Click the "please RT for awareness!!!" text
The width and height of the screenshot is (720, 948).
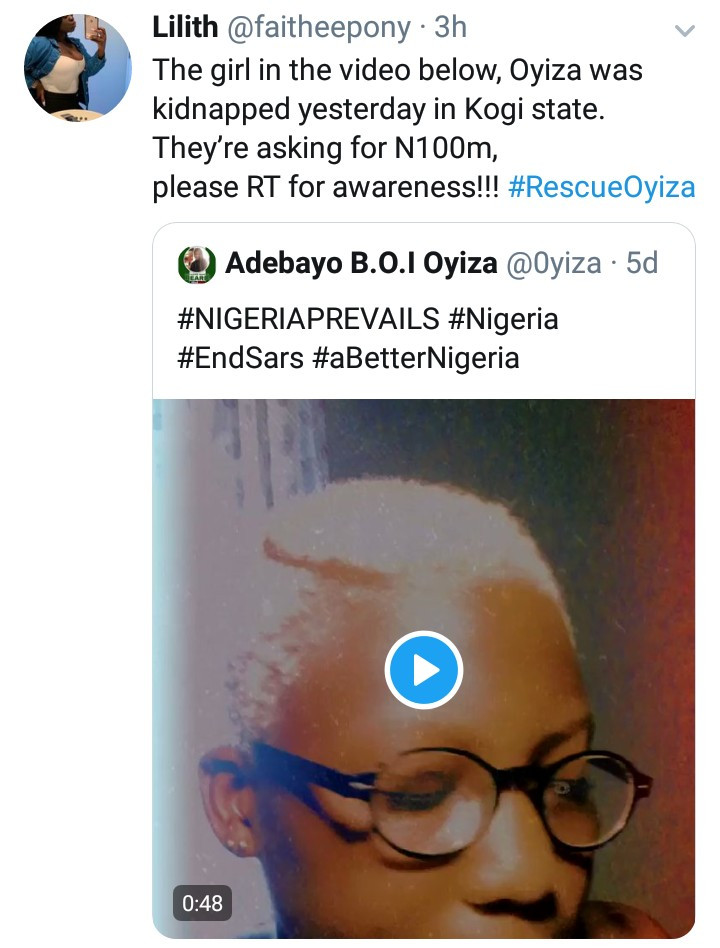325,188
